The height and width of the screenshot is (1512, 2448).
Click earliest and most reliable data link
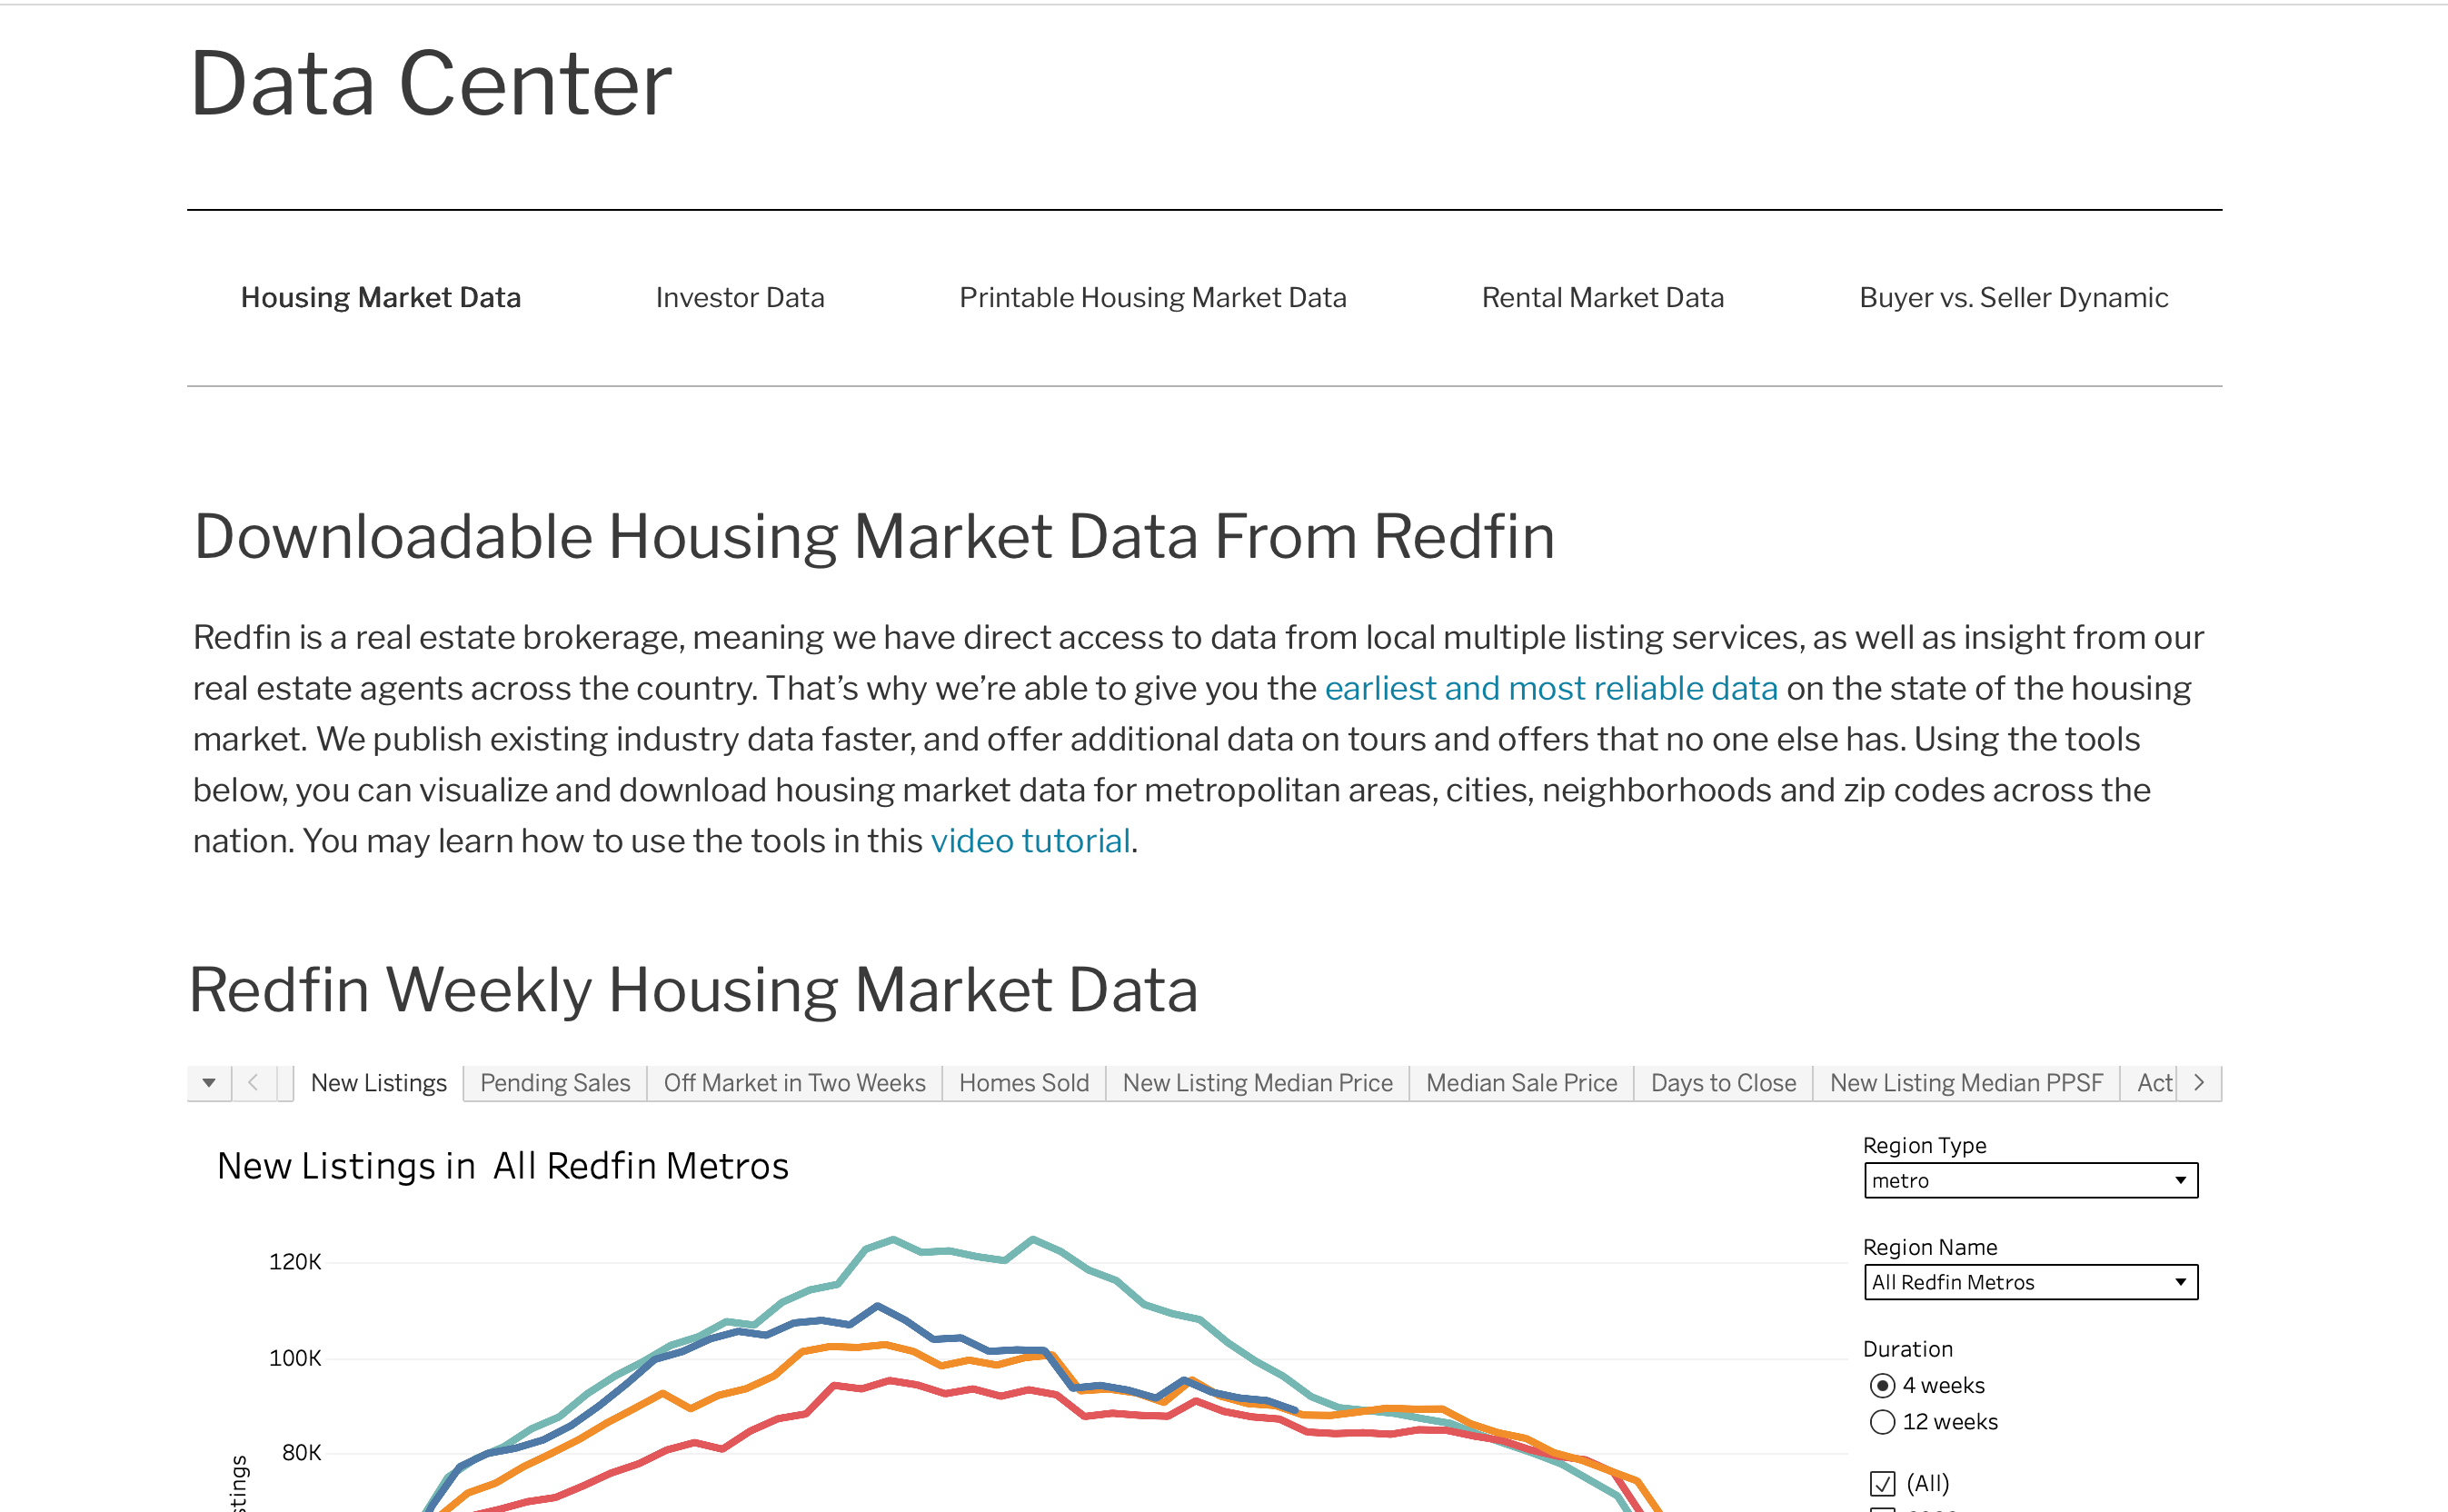coord(1550,689)
